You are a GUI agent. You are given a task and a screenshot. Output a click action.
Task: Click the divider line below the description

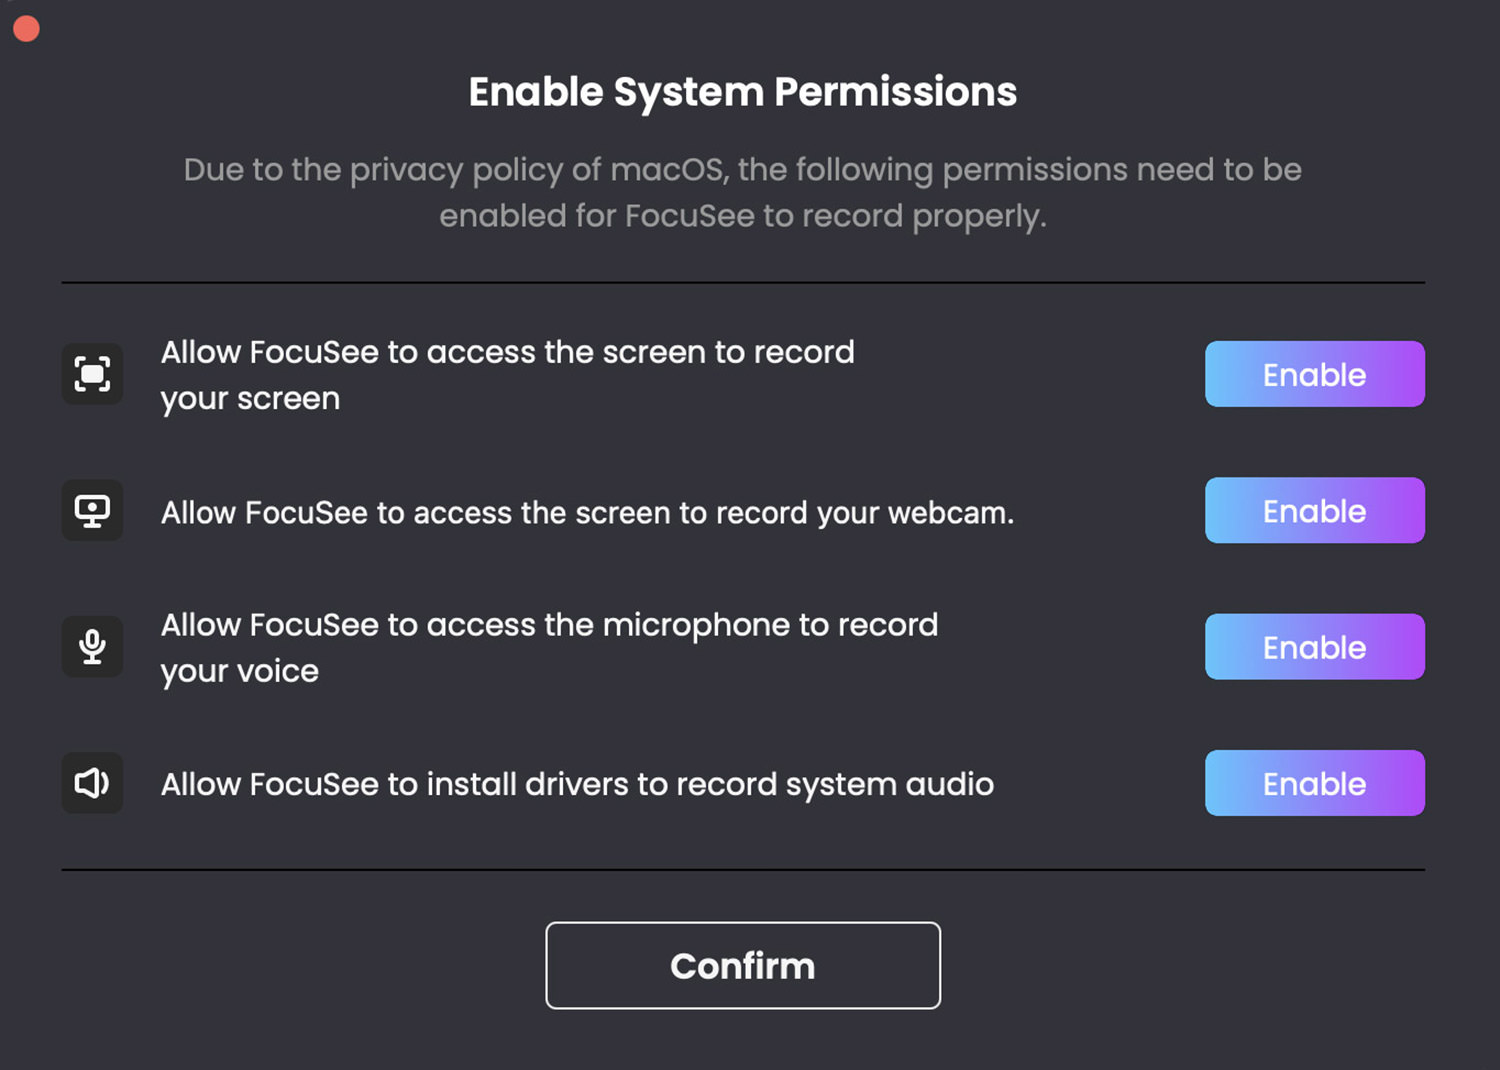[x=743, y=283]
